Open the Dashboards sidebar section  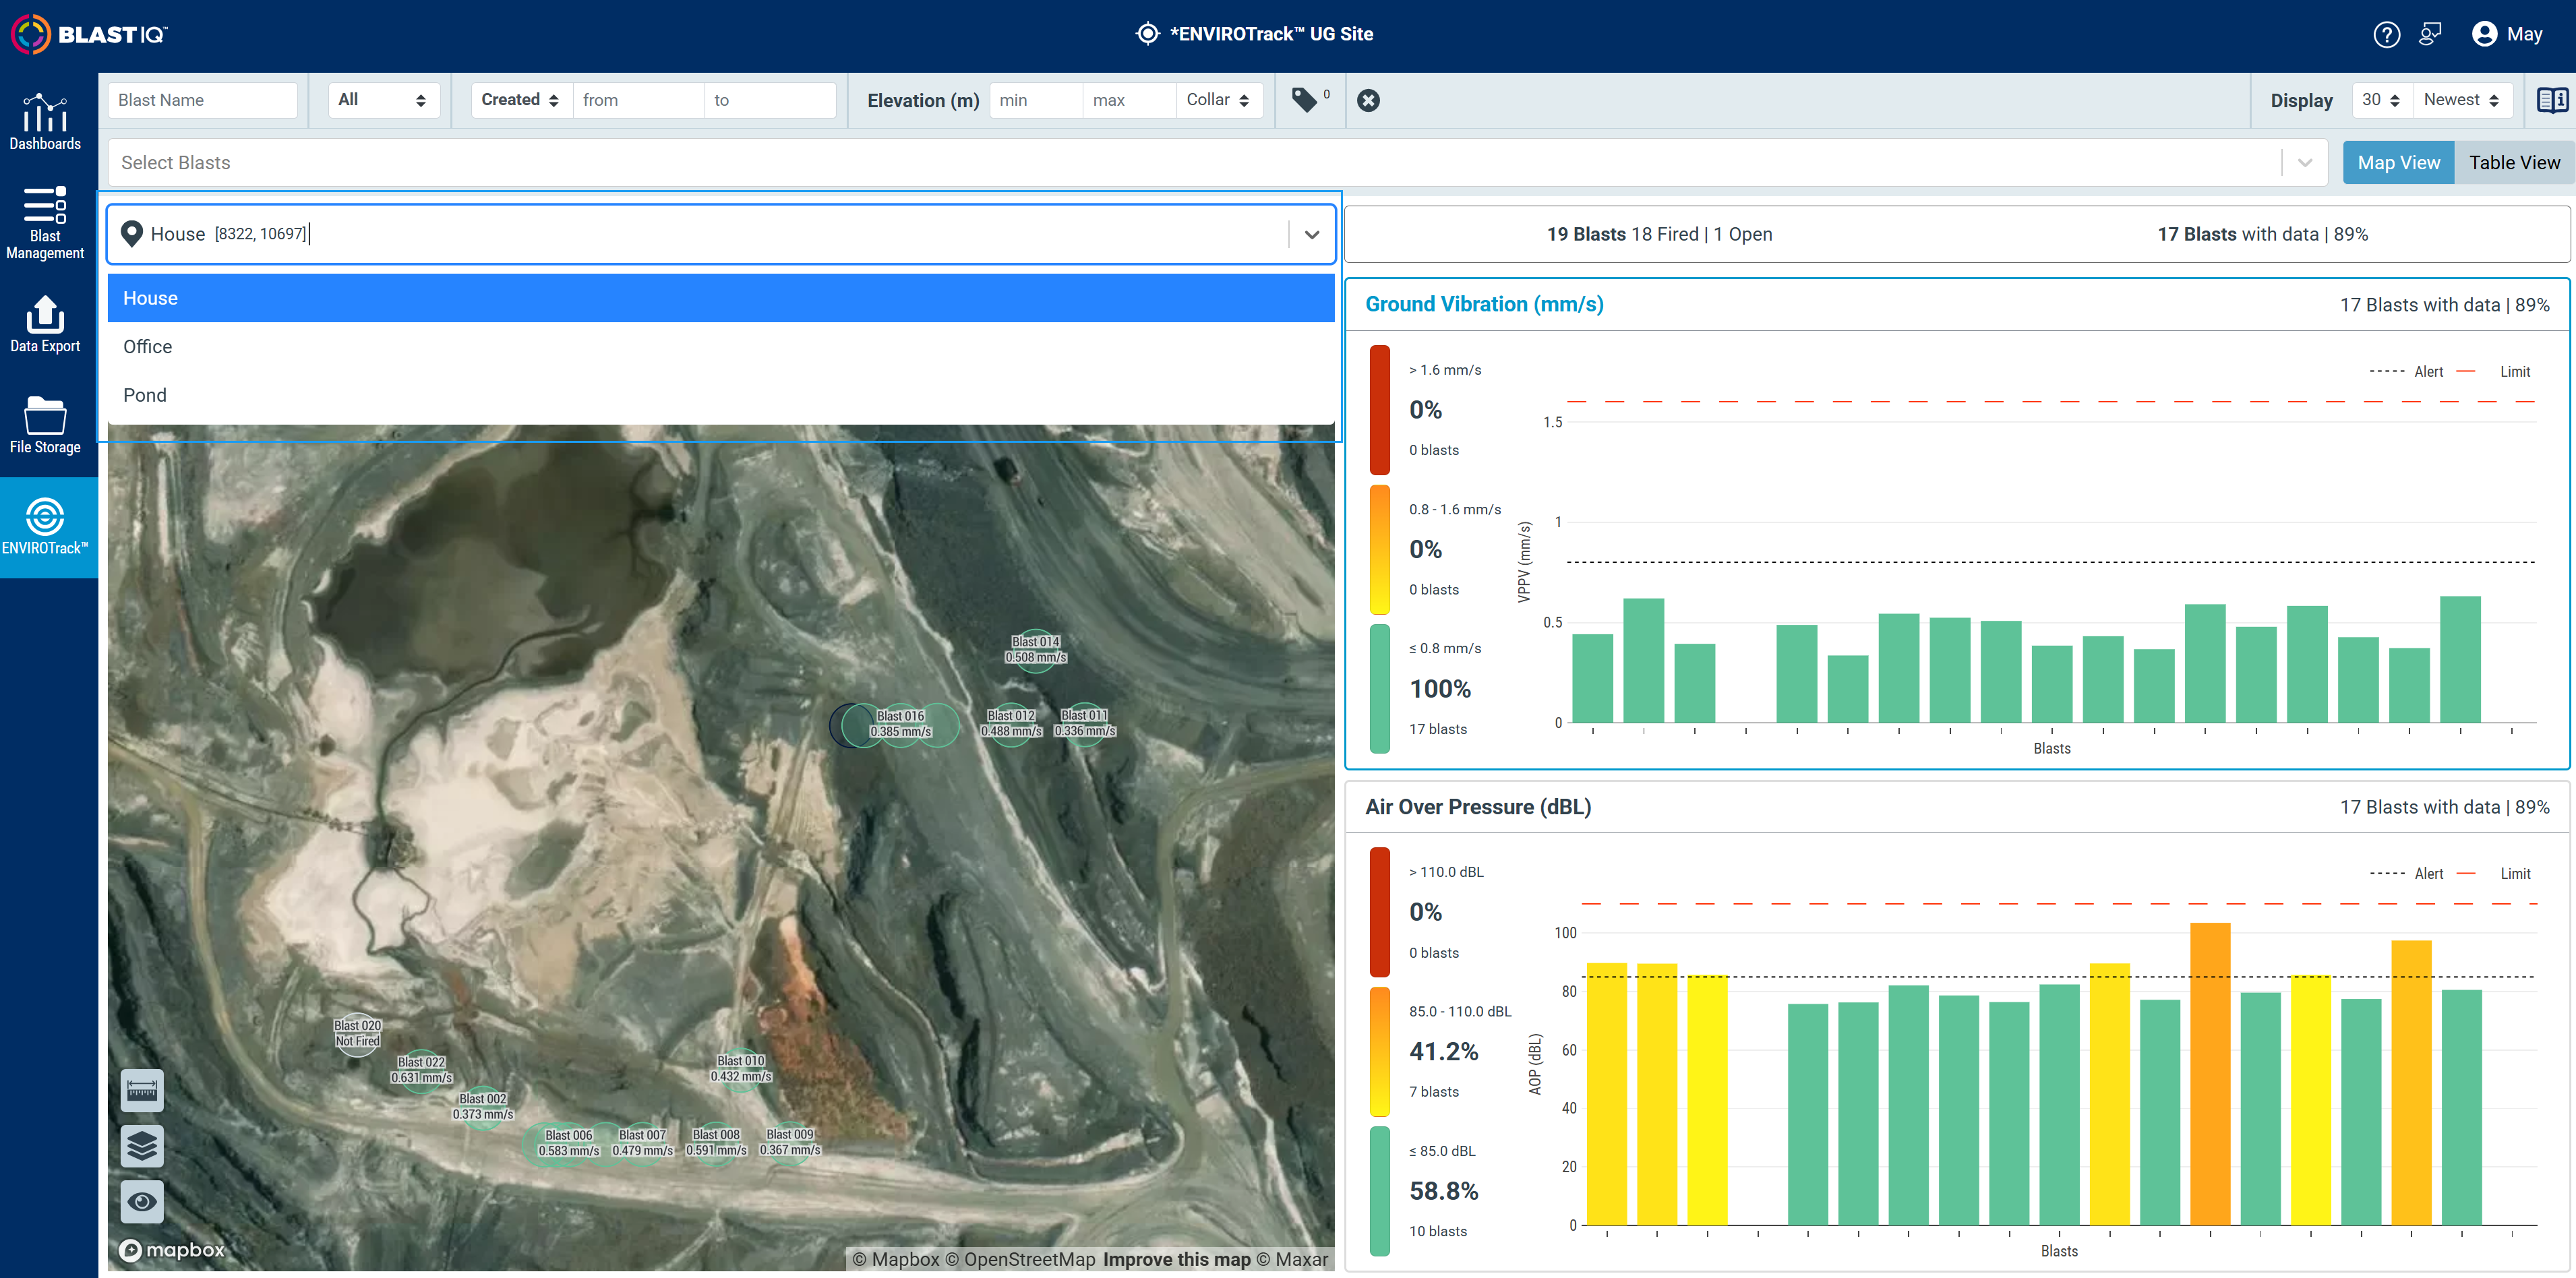pos(45,122)
